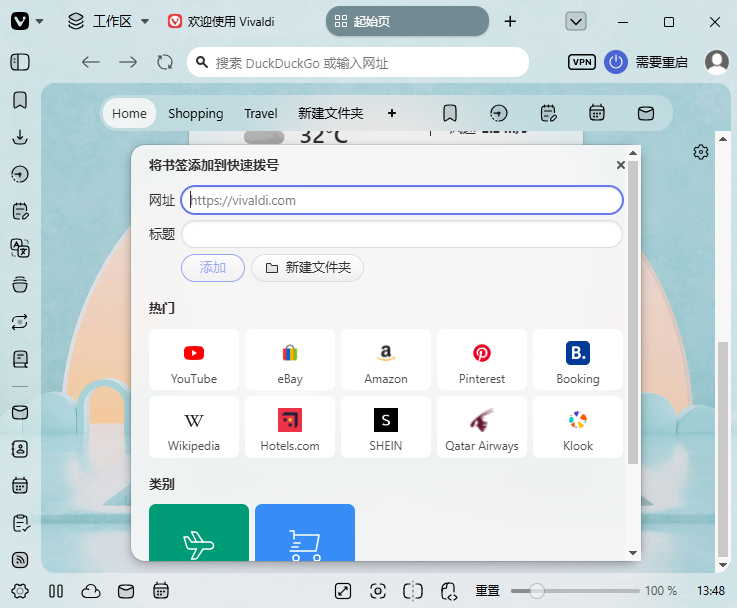
Task: Open the user profile avatar
Action: pos(717,62)
